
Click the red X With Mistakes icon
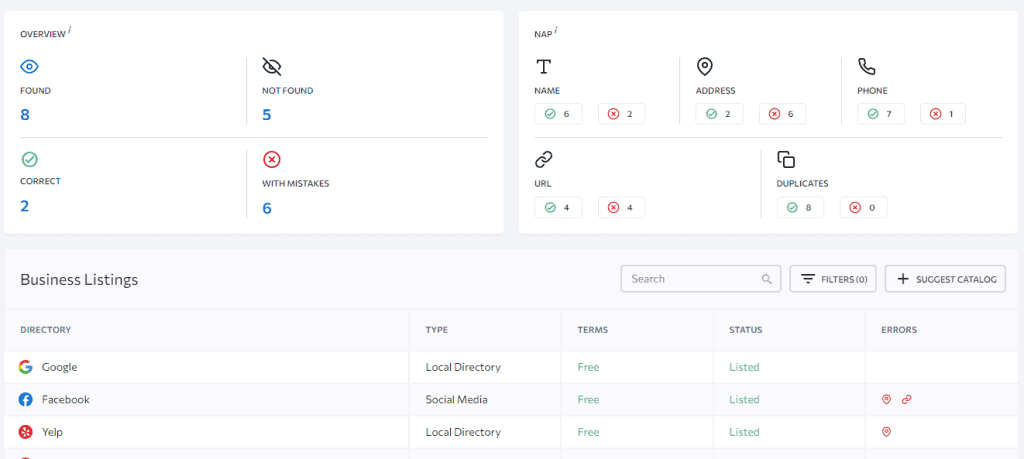[x=272, y=159]
